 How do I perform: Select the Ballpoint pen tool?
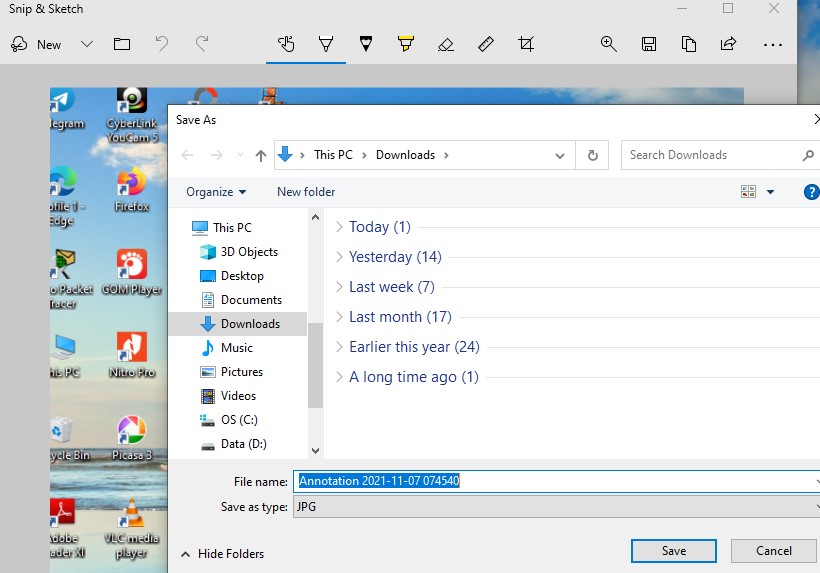(x=325, y=44)
